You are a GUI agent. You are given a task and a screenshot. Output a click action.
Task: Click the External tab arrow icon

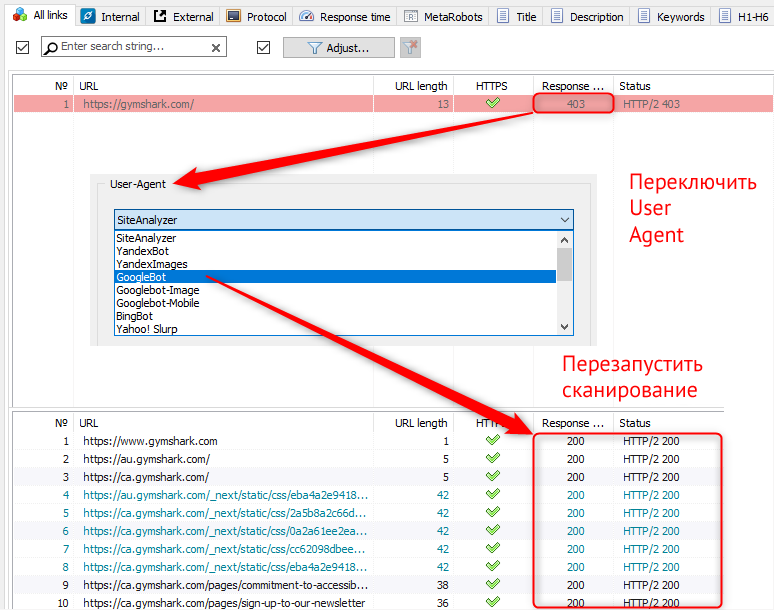pyautogui.click(x=160, y=16)
